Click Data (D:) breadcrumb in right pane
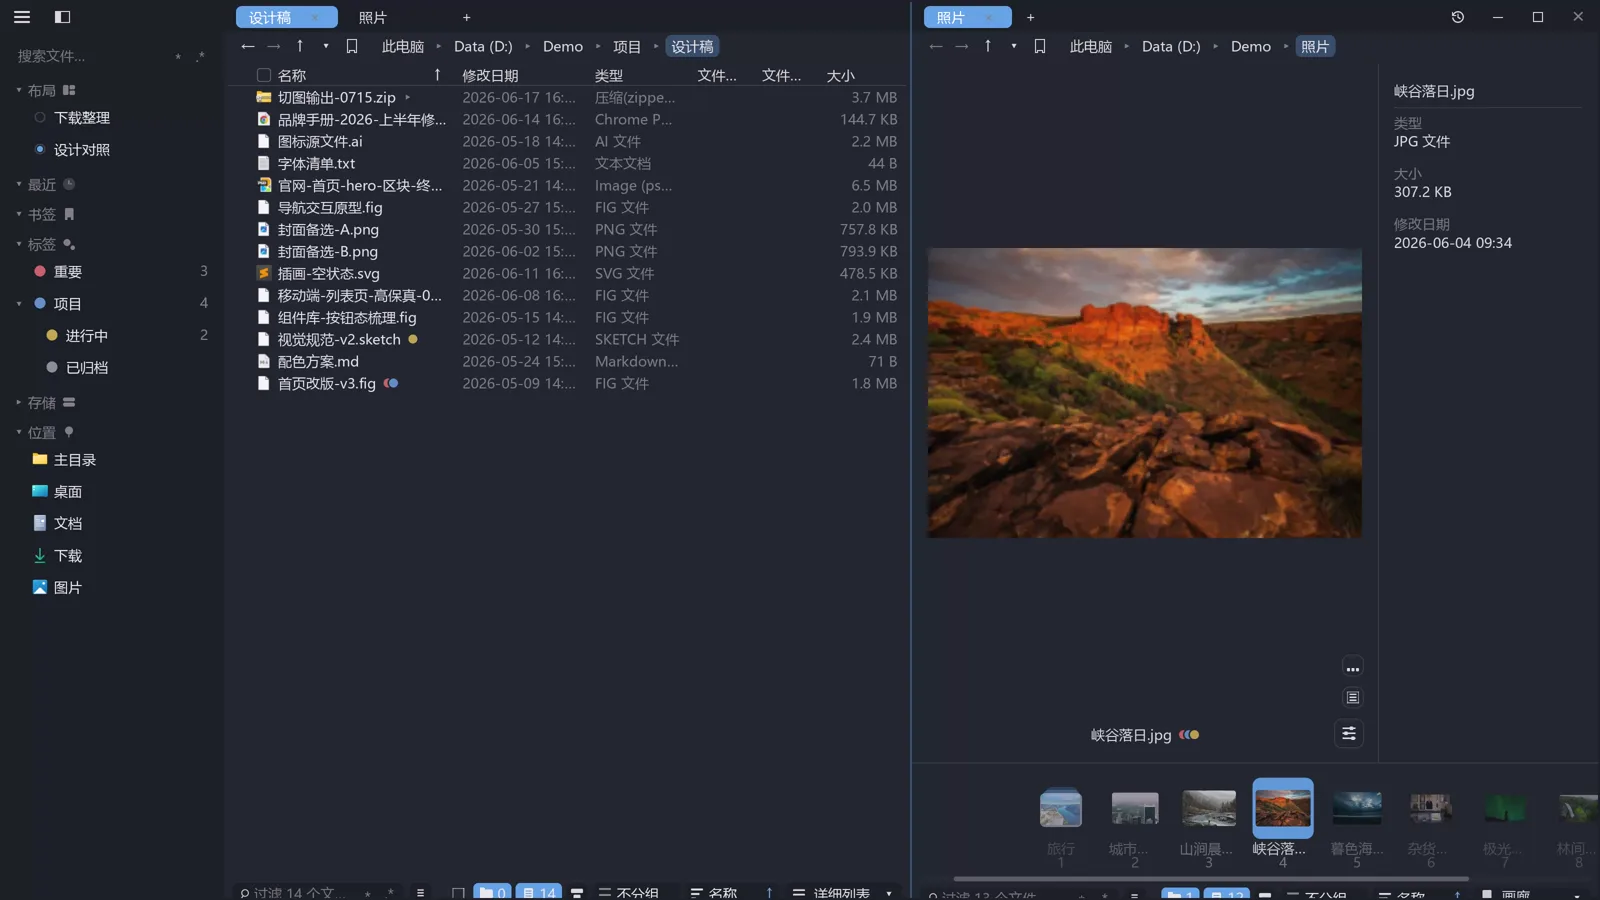 click(x=1171, y=46)
